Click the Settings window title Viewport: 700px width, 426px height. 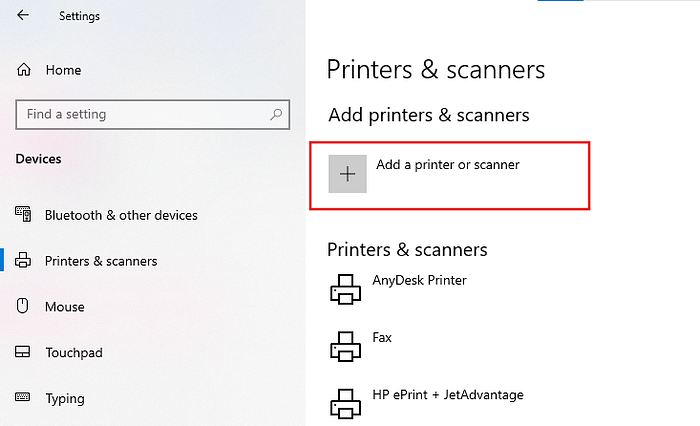79,16
